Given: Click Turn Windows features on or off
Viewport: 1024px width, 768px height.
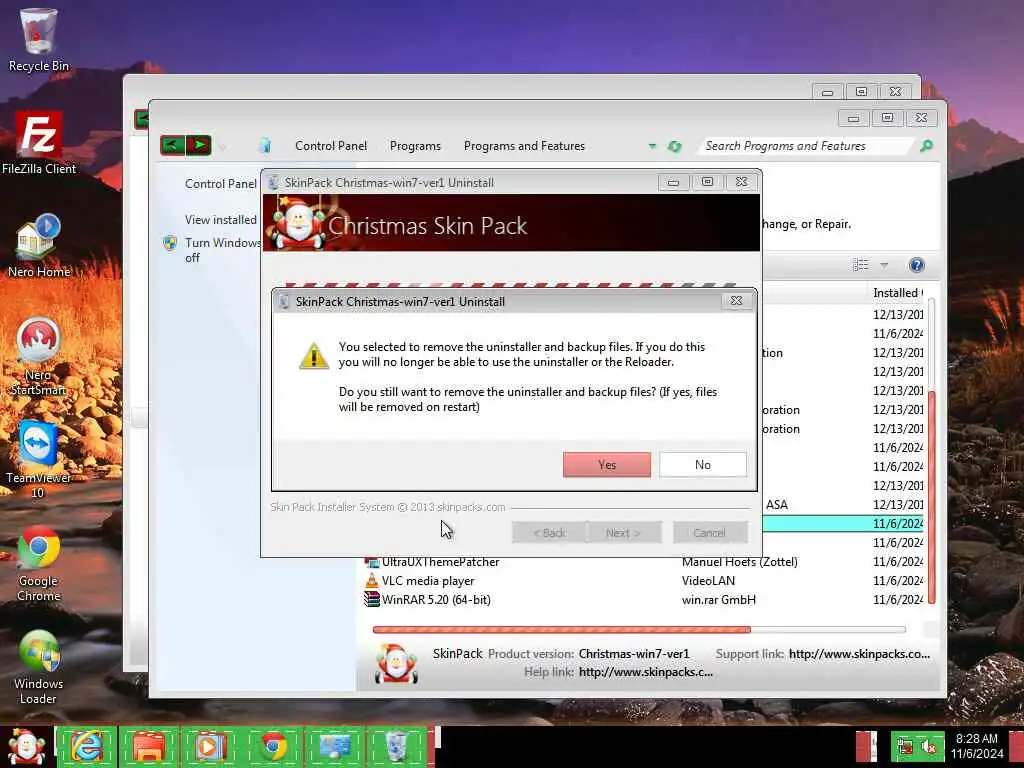Looking at the screenshot, I should click(x=222, y=250).
